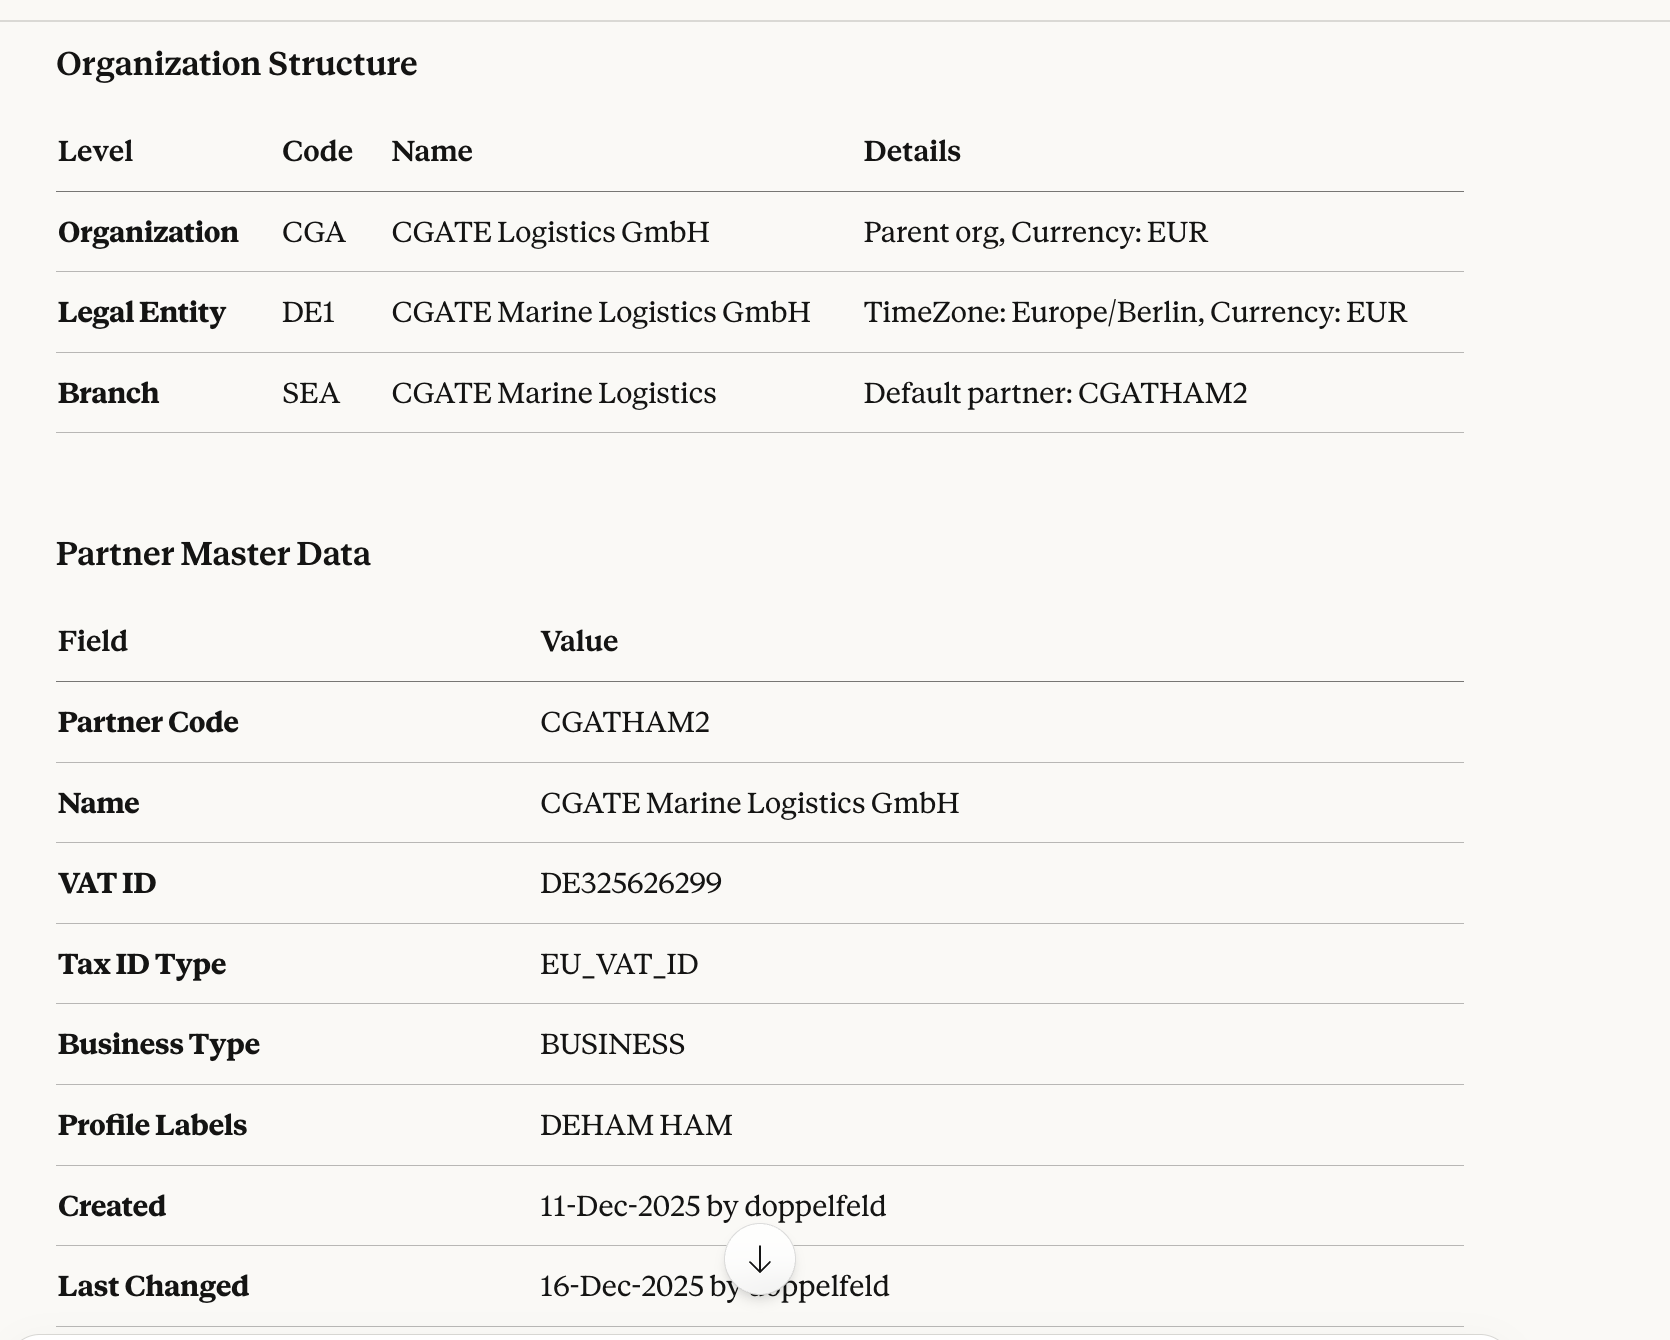
Task: Click the Value column header
Action: pyautogui.click(x=579, y=641)
